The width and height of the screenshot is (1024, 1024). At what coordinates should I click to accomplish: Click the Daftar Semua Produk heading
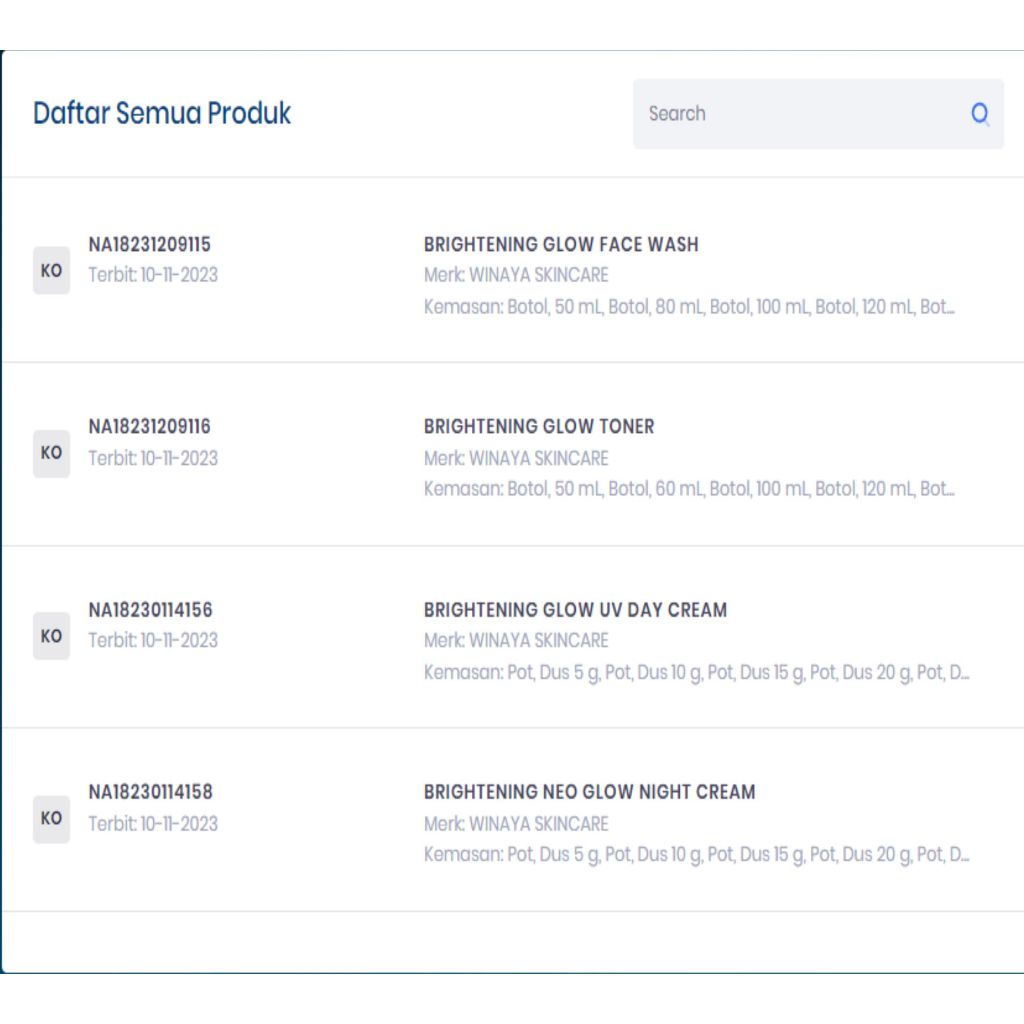pyautogui.click(x=162, y=113)
